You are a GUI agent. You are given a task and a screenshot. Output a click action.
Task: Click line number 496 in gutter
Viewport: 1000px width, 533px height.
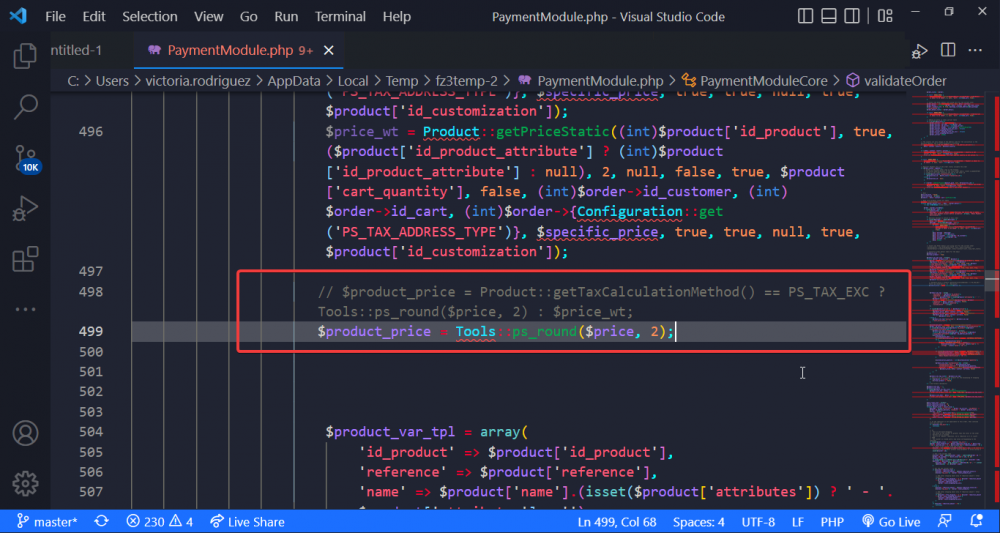click(x=91, y=131)
